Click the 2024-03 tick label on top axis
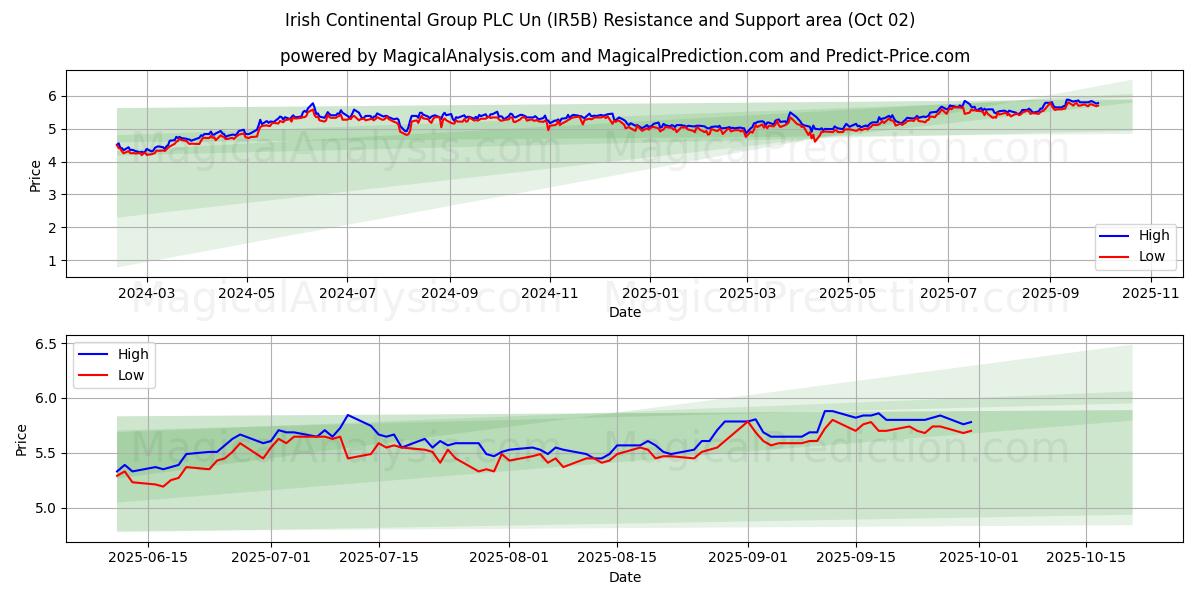 147,293
